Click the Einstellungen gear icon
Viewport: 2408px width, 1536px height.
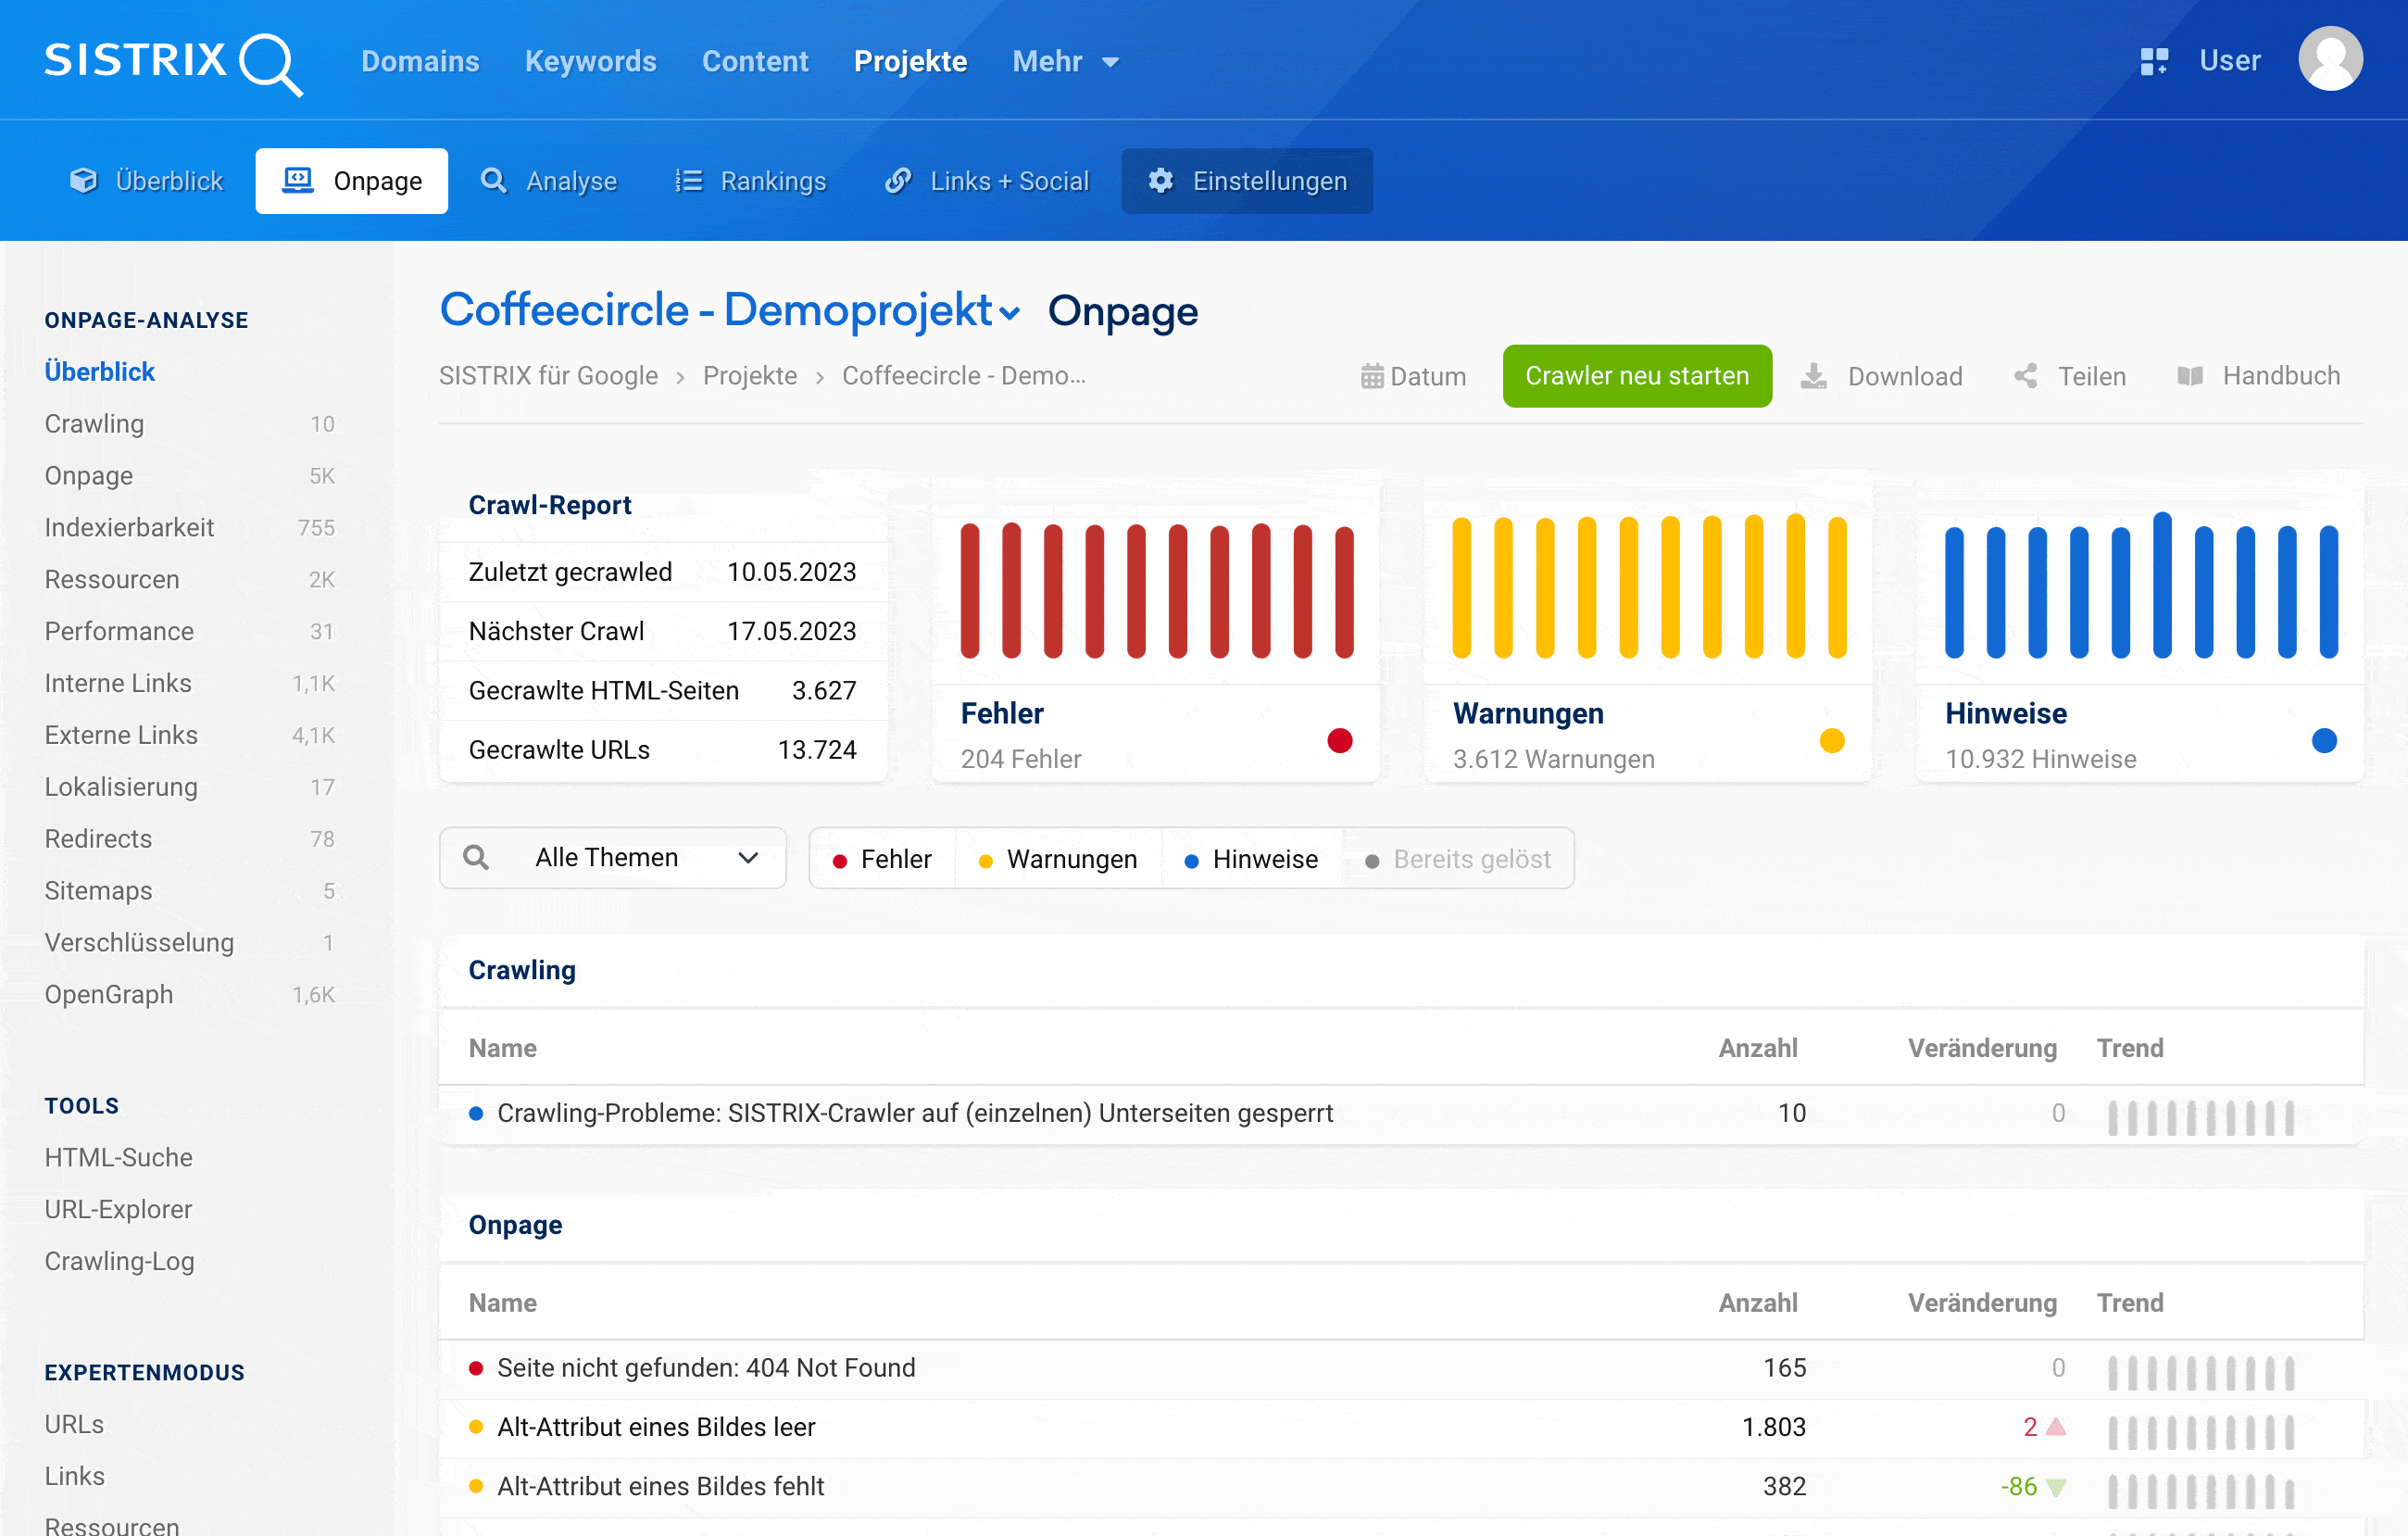tap(1160, 181)
